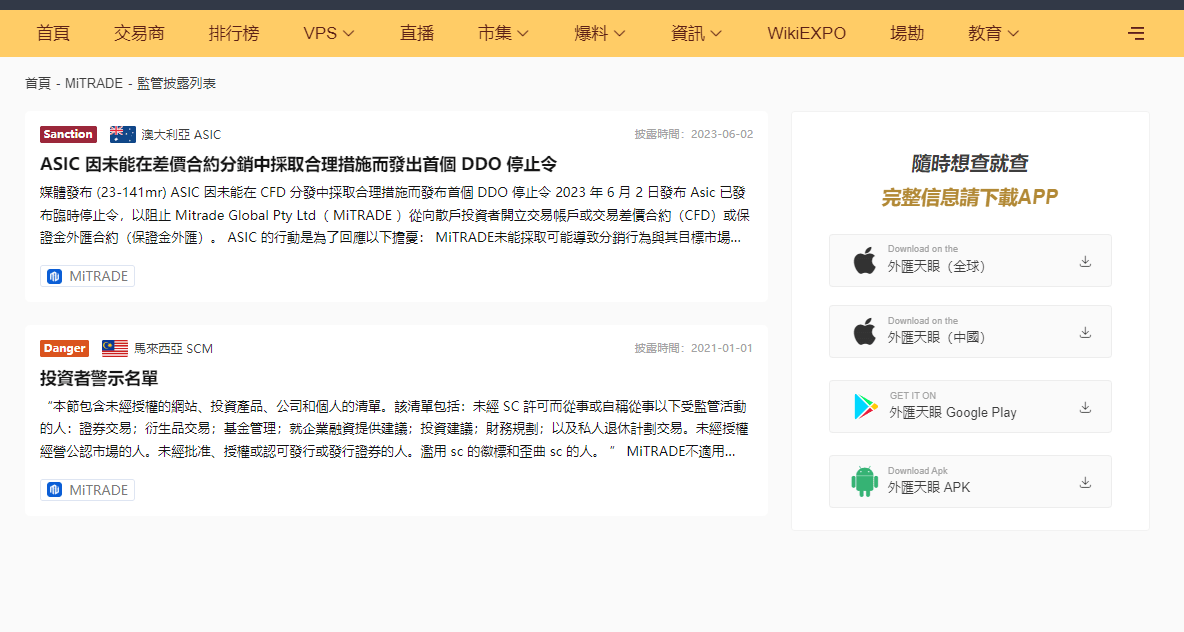Click 披露時間：2021-01-01 date
The width and height of the screenshot is (1184, 632).
[x=693, y=348]
